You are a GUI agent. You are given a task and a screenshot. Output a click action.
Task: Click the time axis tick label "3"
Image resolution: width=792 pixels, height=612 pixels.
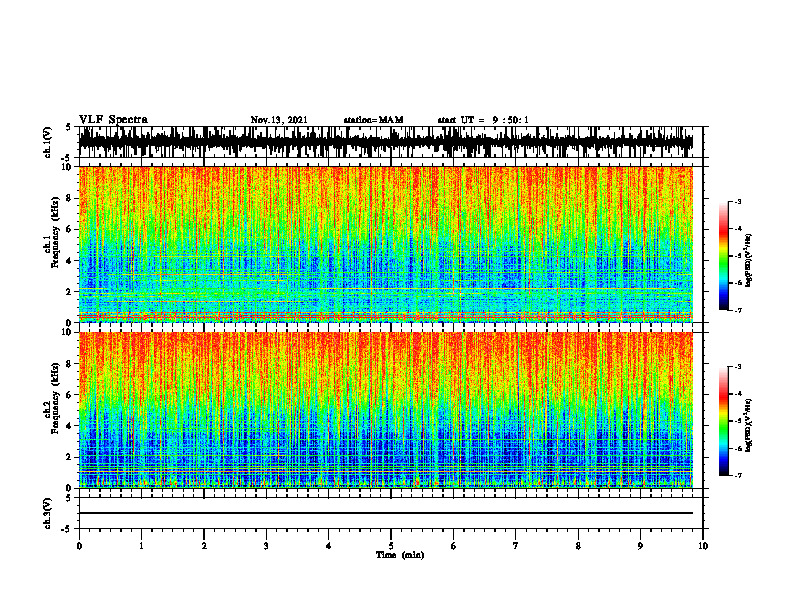point(266,546)
